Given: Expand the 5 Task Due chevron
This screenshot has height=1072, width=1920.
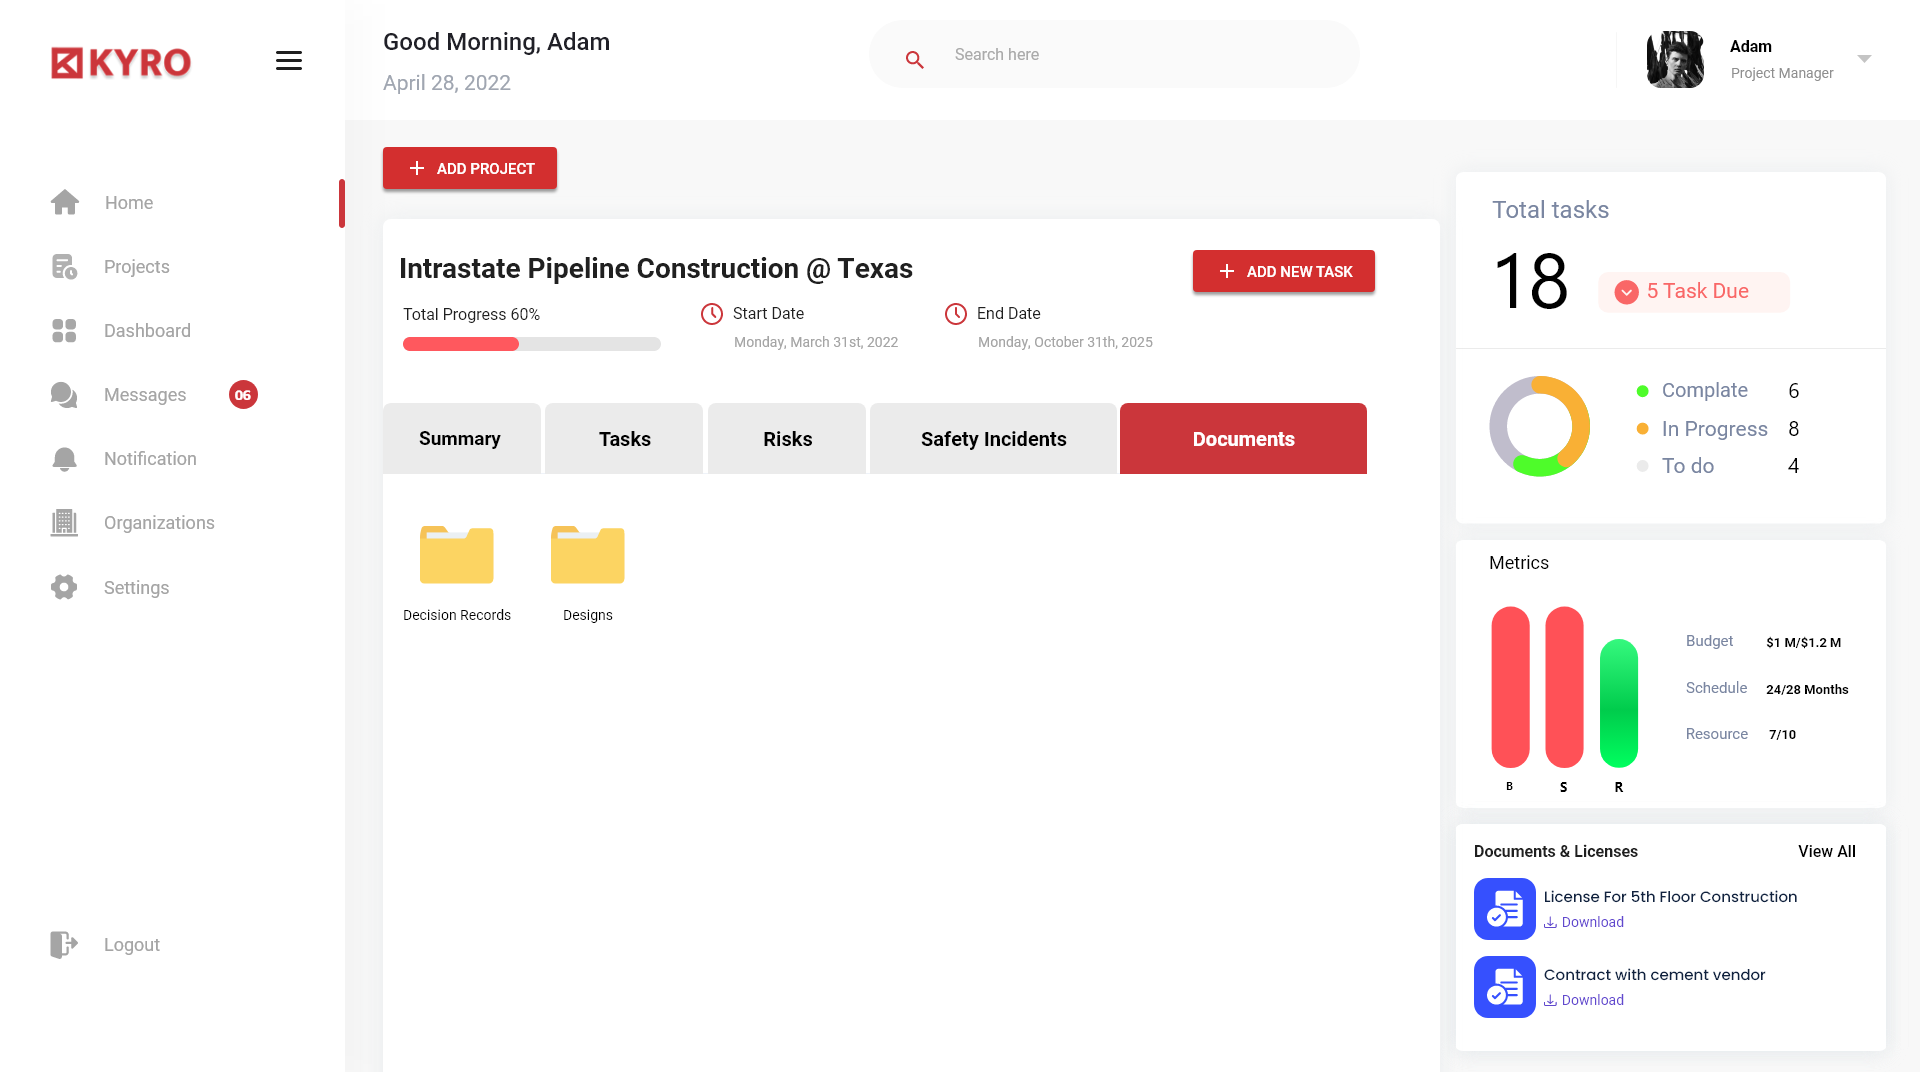Looking at the screenshot, I should tap(1627, 292).
